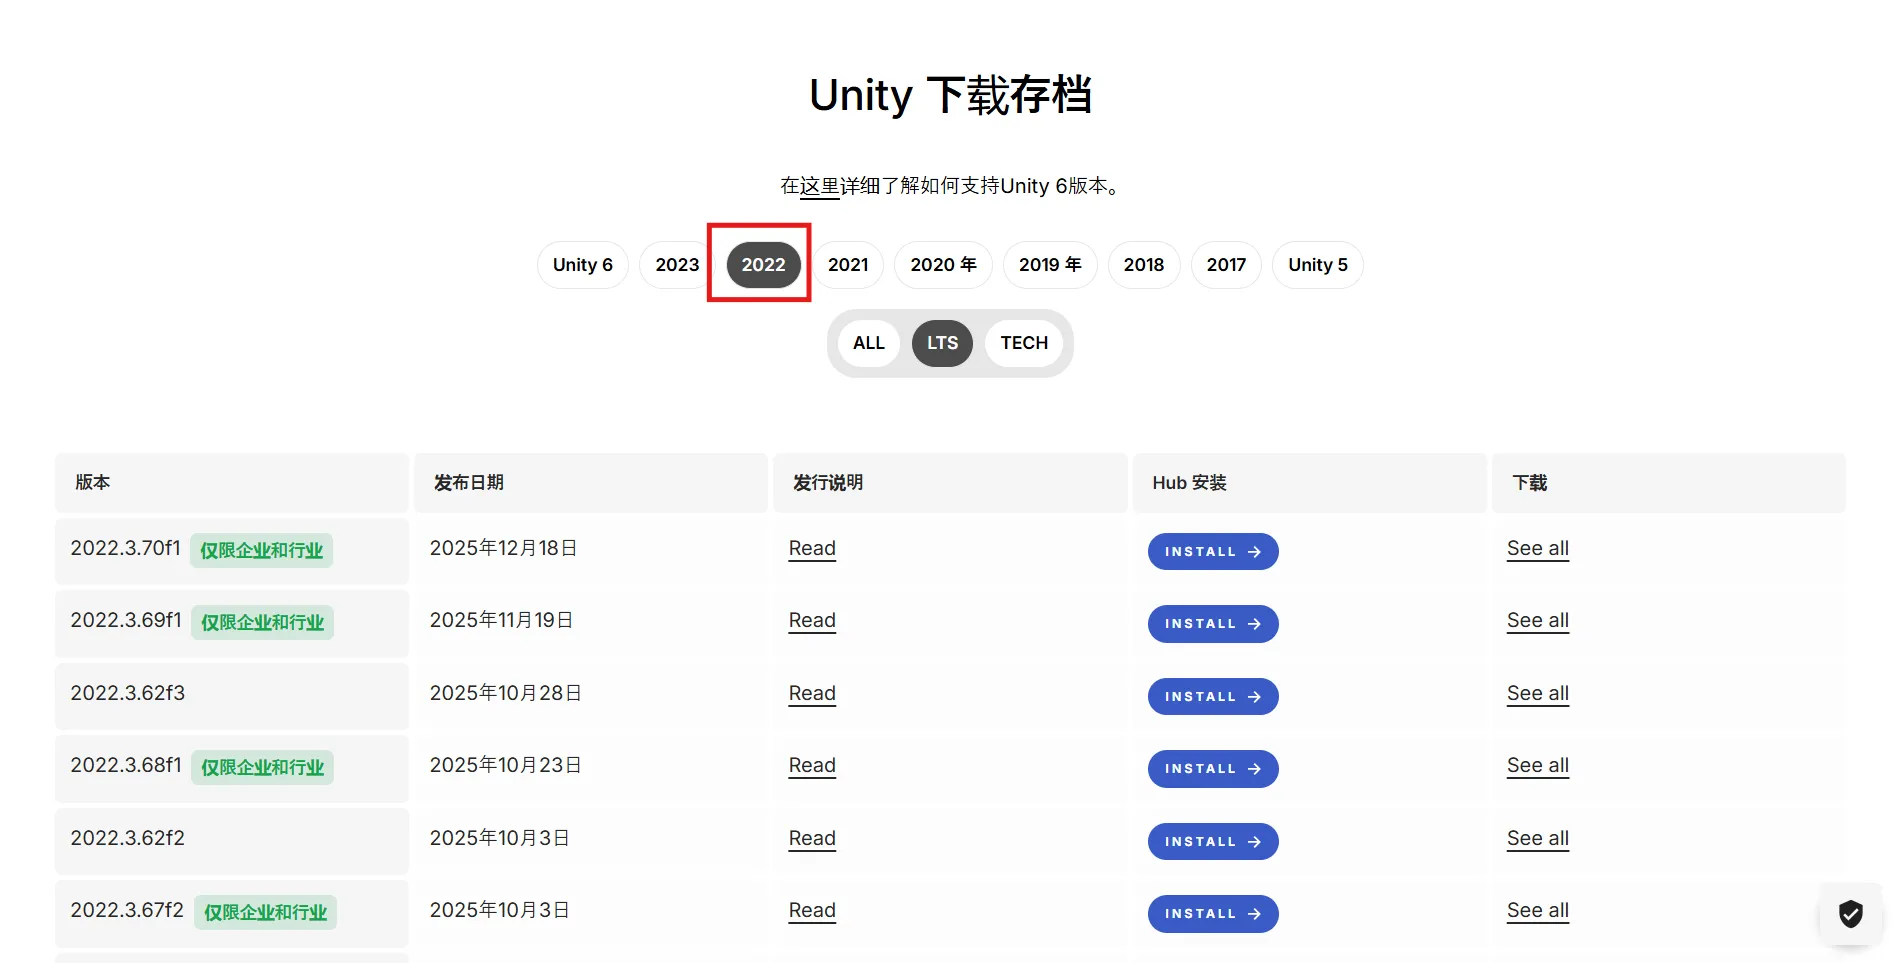Install version 2022.3.70f1 via Hub
This screenshot has width=1895, height=963.
(1212, 552)
